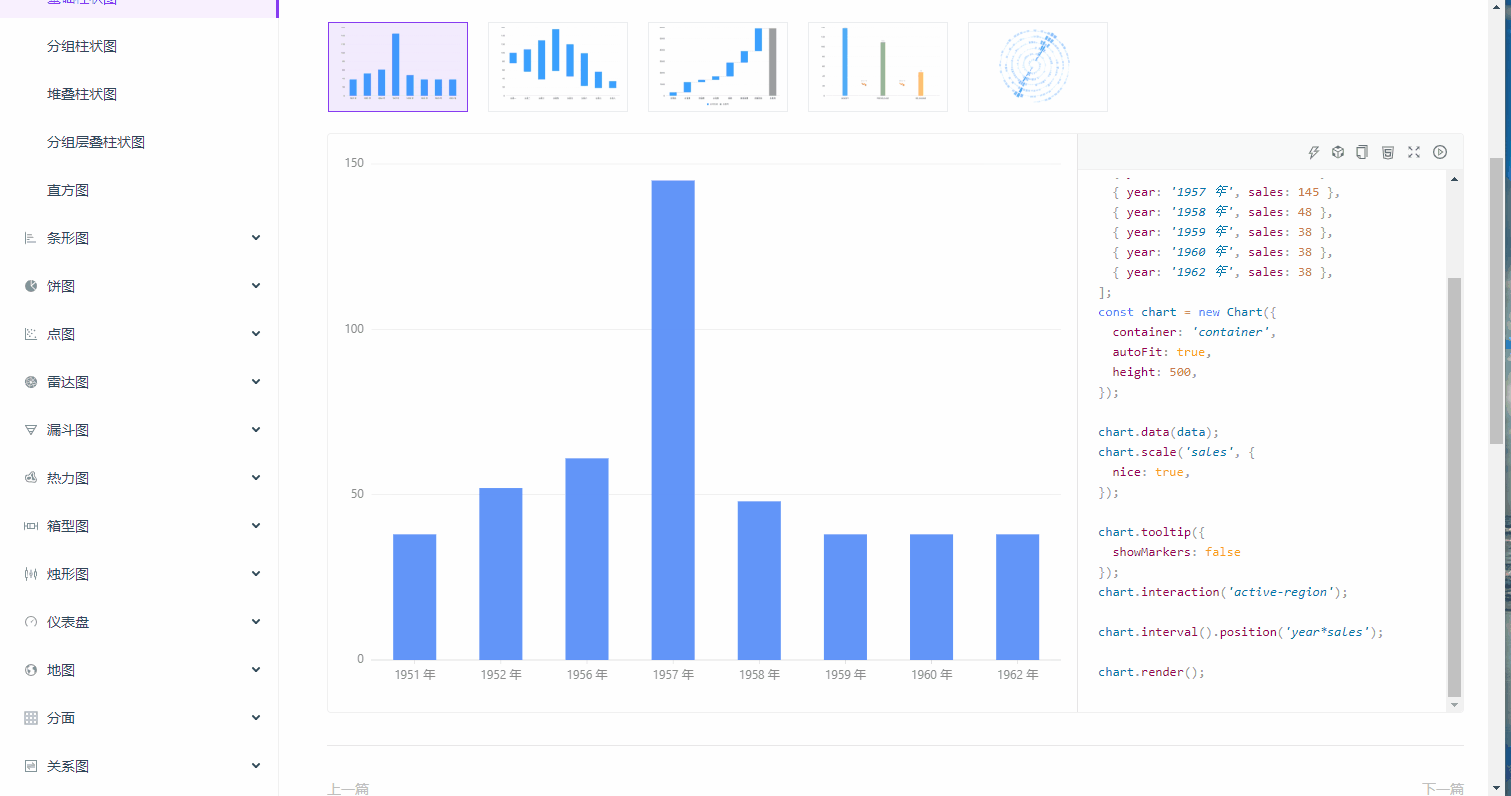Open the demo in CodeSandbox cube icon

(x=1338, y=152)
